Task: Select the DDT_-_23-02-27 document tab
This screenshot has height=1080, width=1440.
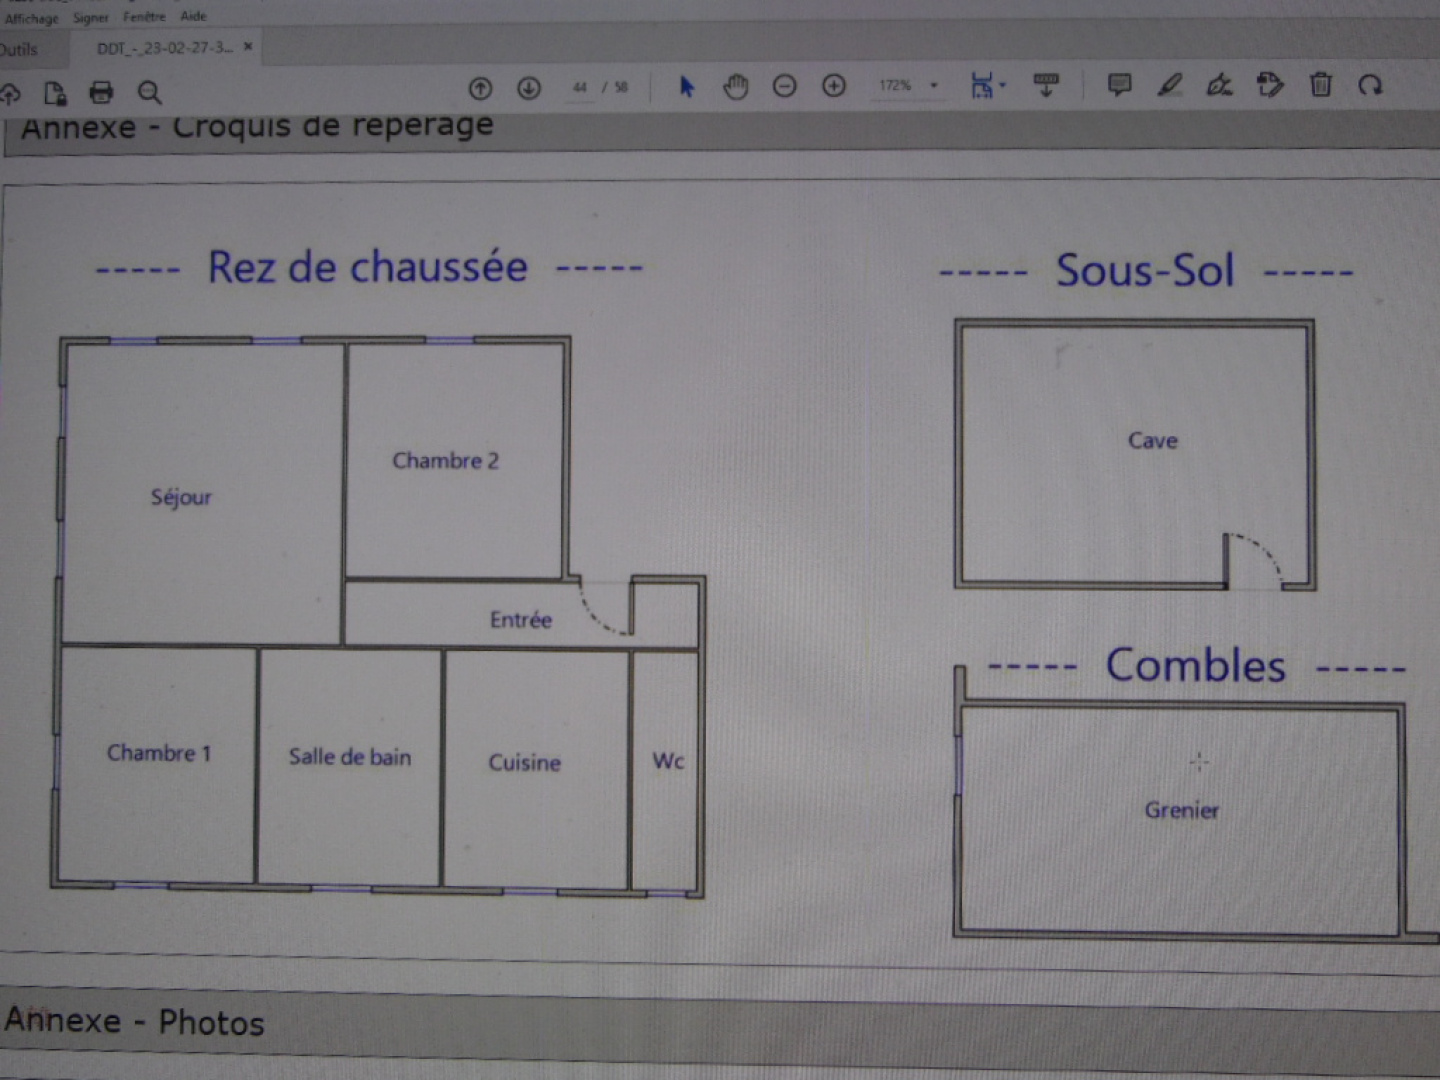Action: pyautogui.click(x=164, y=47)
